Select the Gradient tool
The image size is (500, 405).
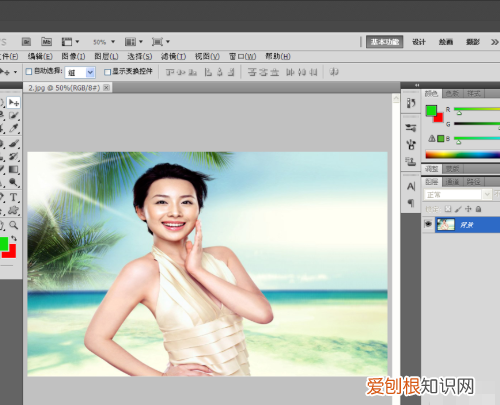click(13, 169)
